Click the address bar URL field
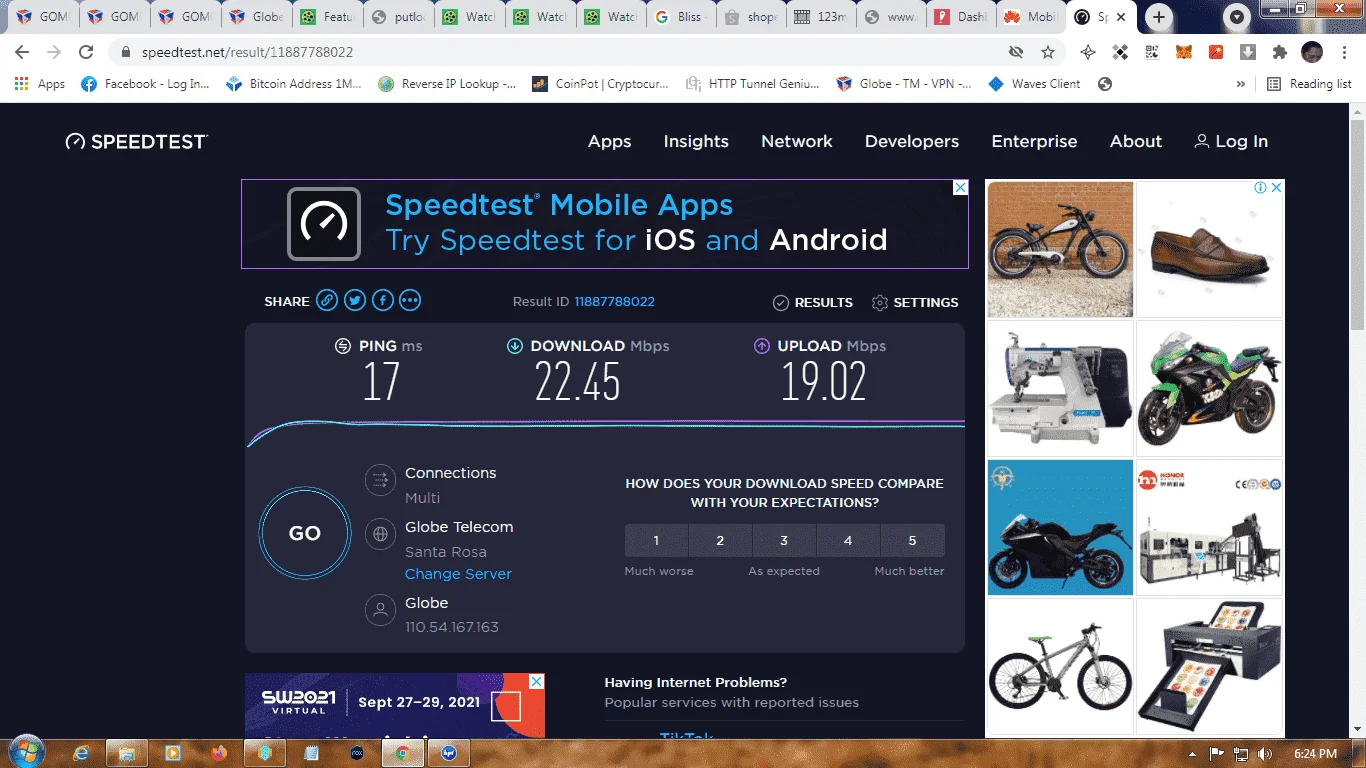The height and width of the screenshot is (768, 1366). point(560,52)
